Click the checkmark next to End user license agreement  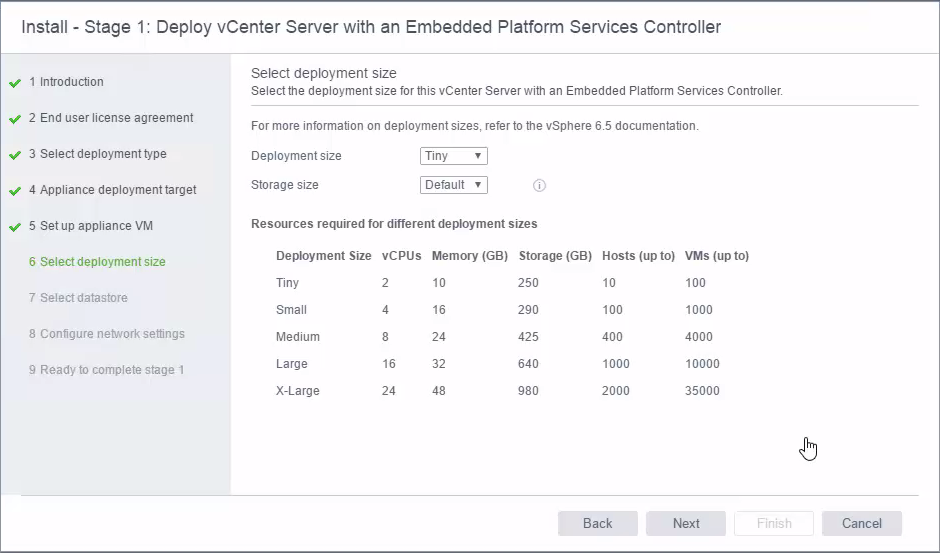point(15,119)
